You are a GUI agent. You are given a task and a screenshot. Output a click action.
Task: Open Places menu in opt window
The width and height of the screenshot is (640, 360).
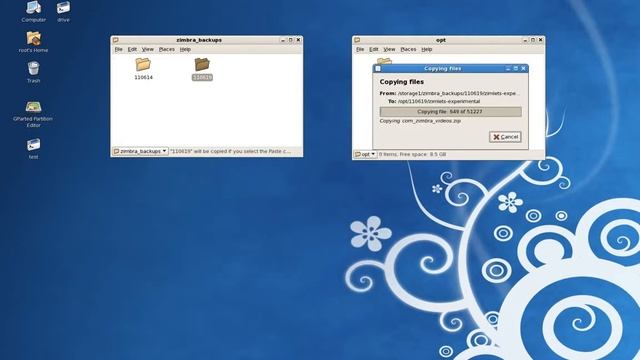point(408,49)
